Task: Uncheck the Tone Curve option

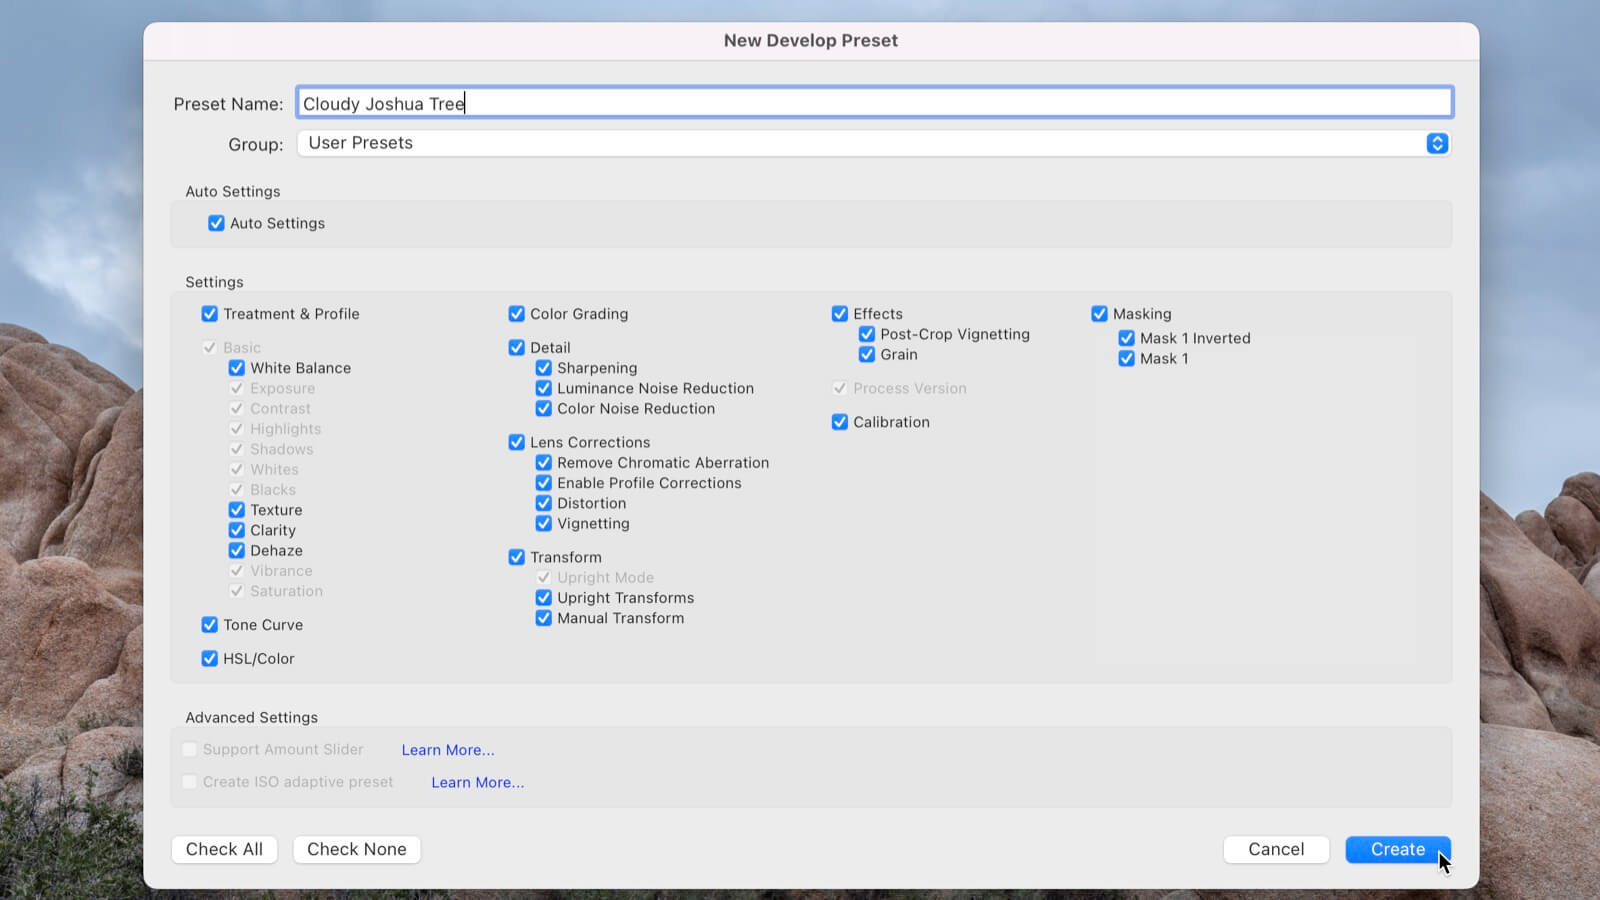Action: pyautogui.click(x=210, y=625)
